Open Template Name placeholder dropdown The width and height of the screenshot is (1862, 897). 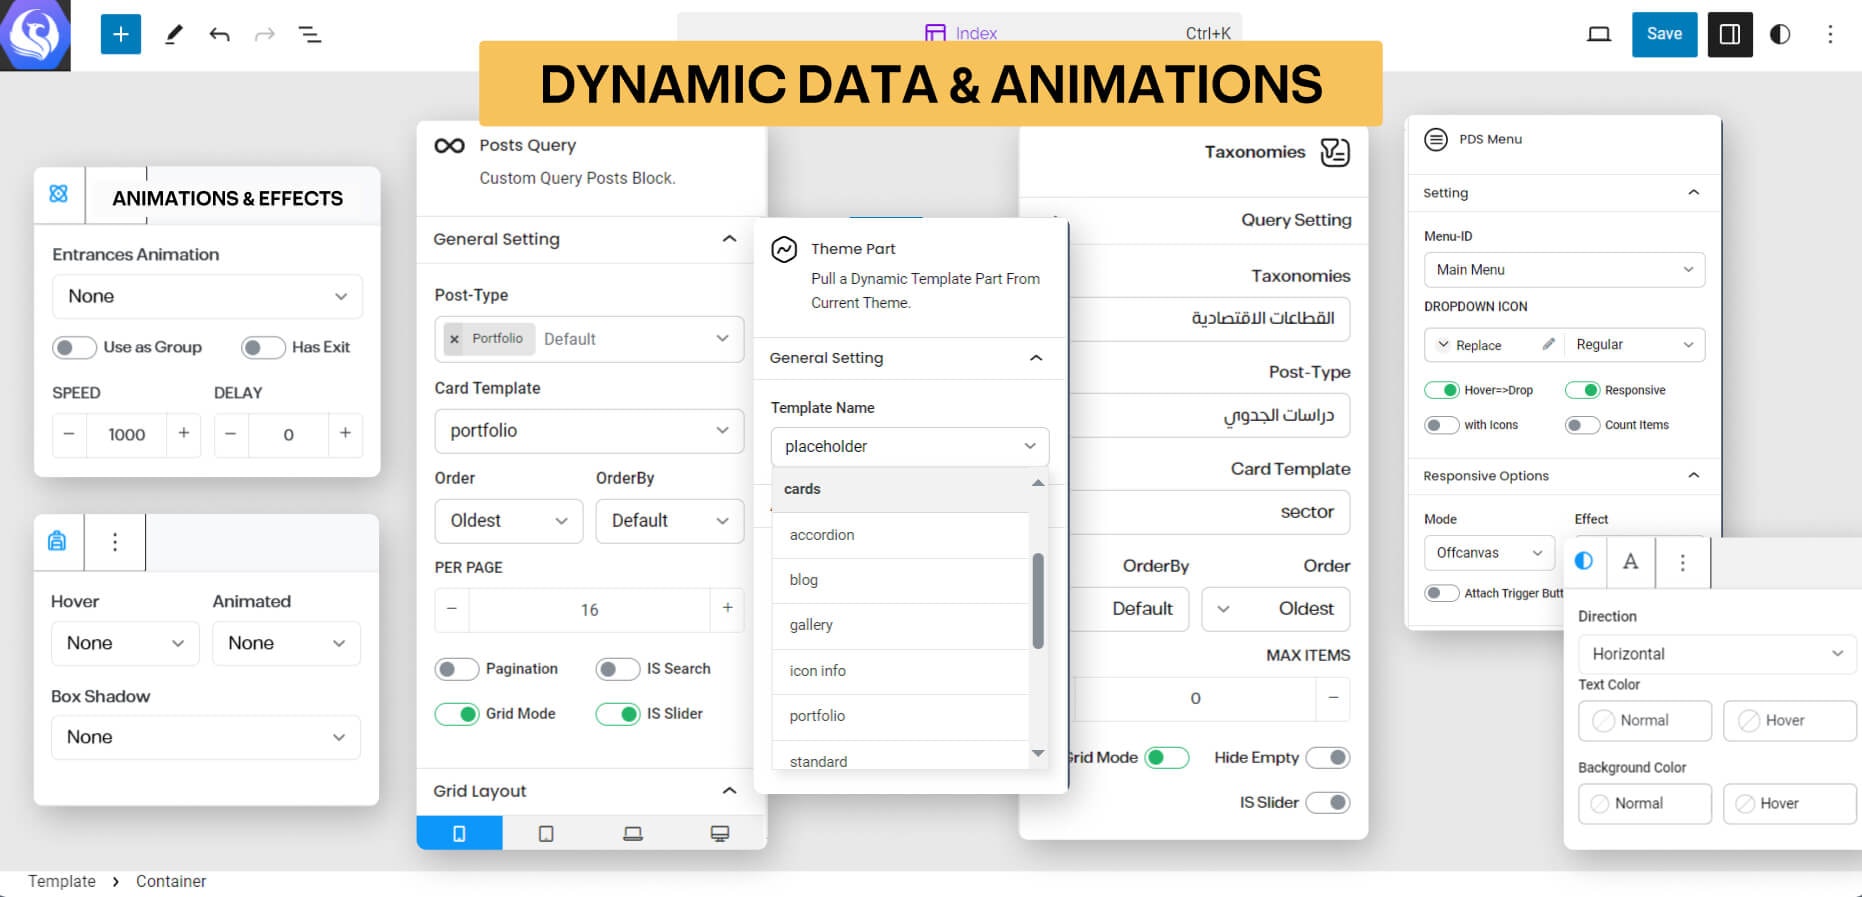(x=910, y=446)
